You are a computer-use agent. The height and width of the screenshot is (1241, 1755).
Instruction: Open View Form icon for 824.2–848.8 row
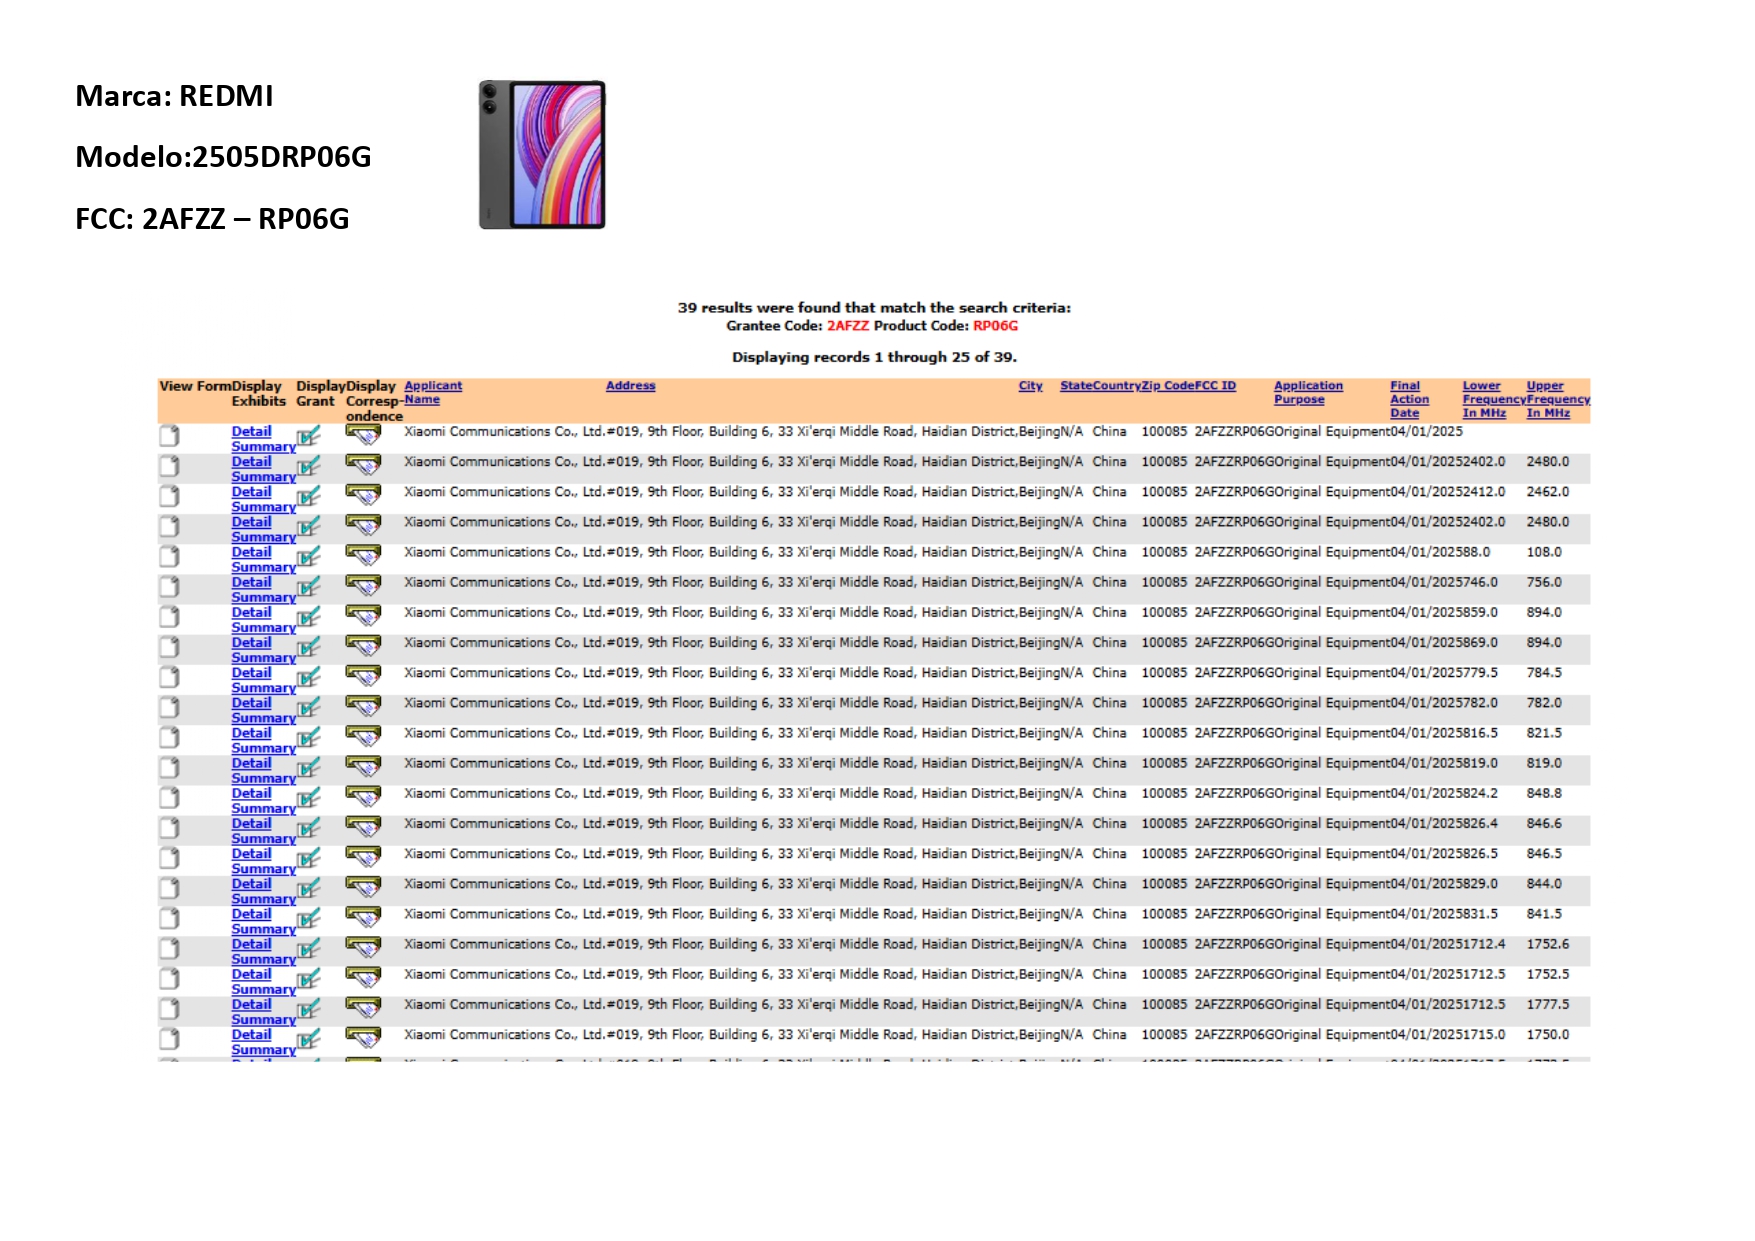170,798
